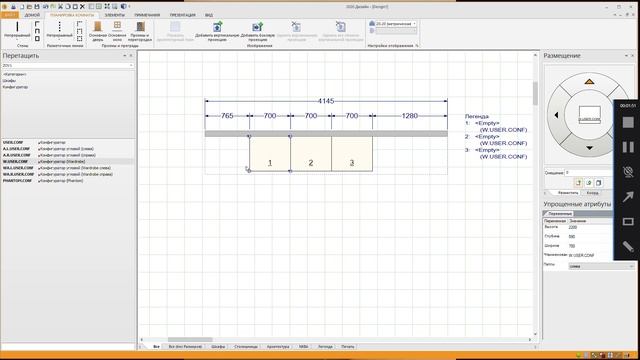Switch to the Разместить tab
Viewport: 640px width, 360px height.
[x=568, y=193]
